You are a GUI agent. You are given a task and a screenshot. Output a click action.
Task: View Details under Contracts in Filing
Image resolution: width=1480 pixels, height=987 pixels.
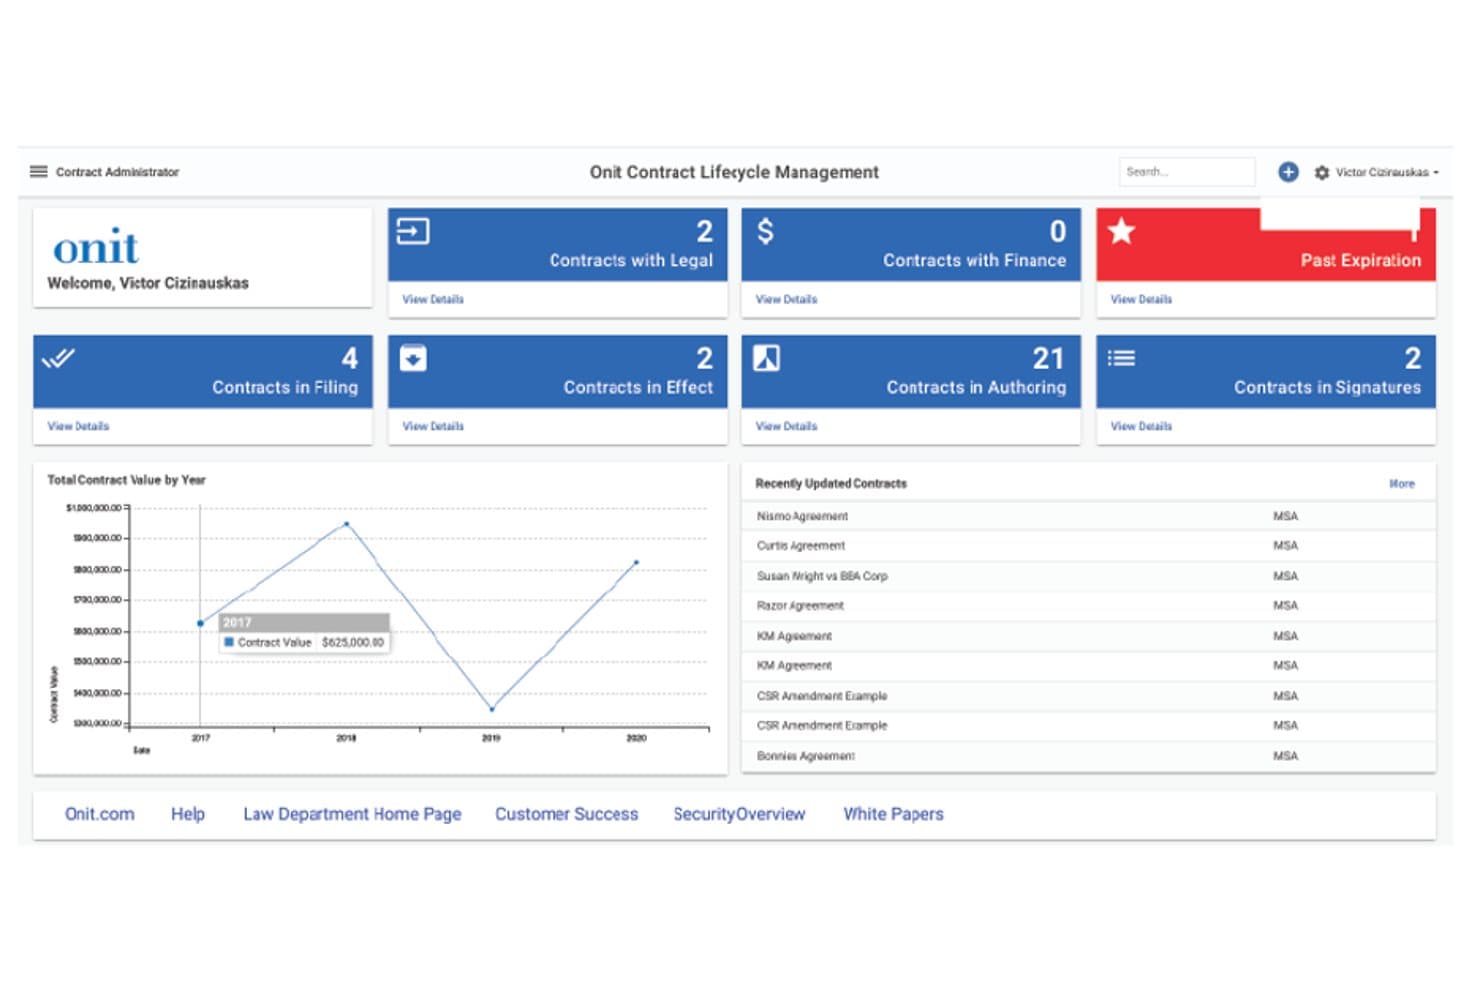point(78,426)
